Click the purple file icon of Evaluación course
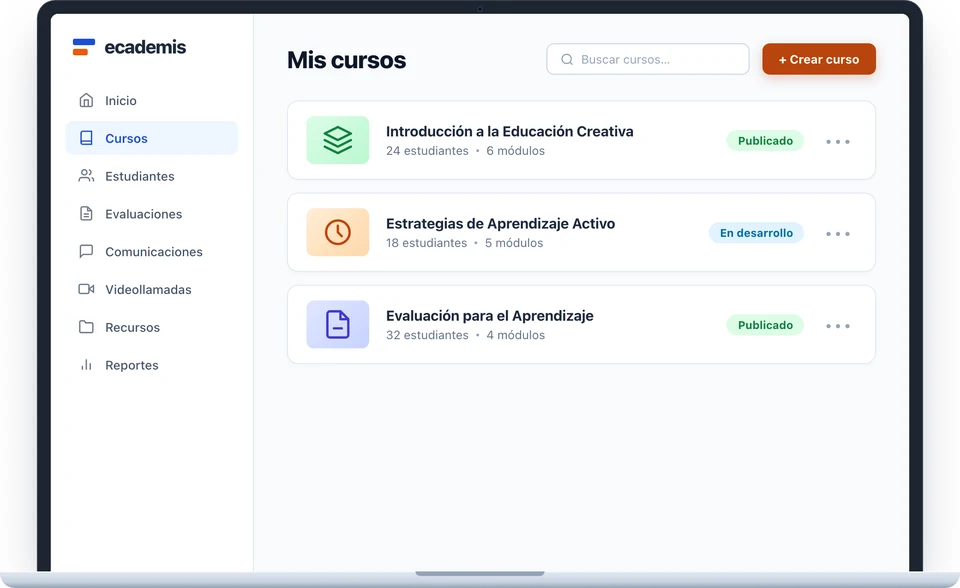 click(x=338, y=325)
